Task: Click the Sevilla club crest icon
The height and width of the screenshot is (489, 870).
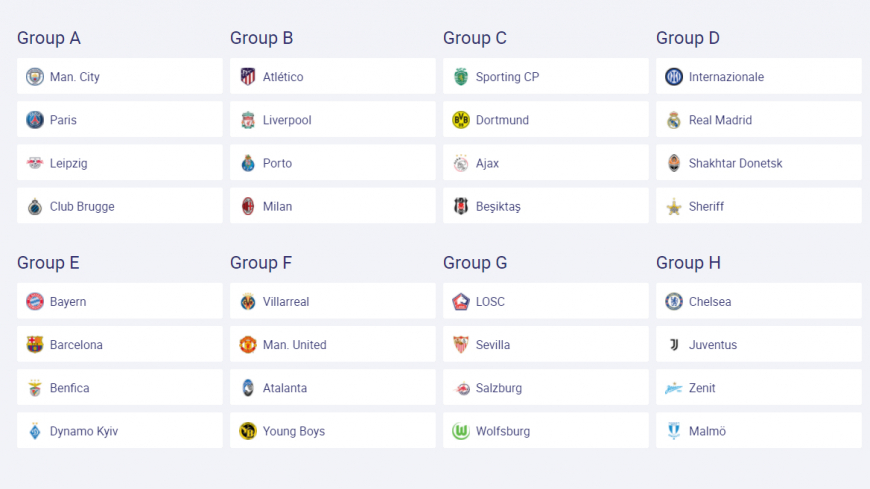Action: [x=461, y=345]
